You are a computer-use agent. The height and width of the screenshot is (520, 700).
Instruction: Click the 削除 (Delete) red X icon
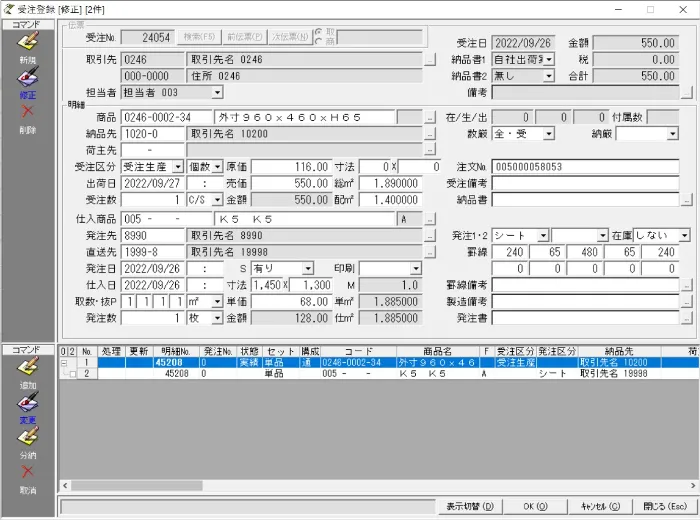[28, 112]
